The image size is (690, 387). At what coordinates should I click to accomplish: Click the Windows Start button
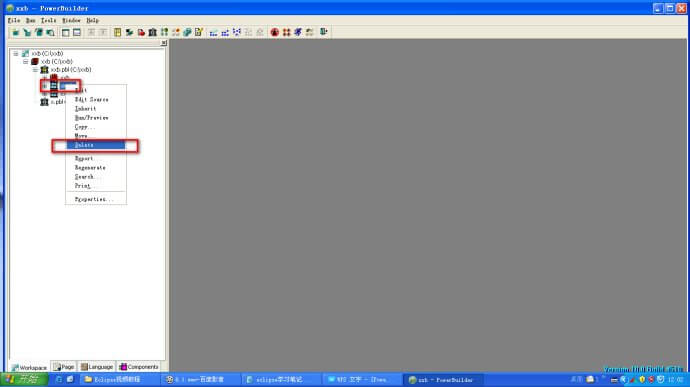coord(24,380)
